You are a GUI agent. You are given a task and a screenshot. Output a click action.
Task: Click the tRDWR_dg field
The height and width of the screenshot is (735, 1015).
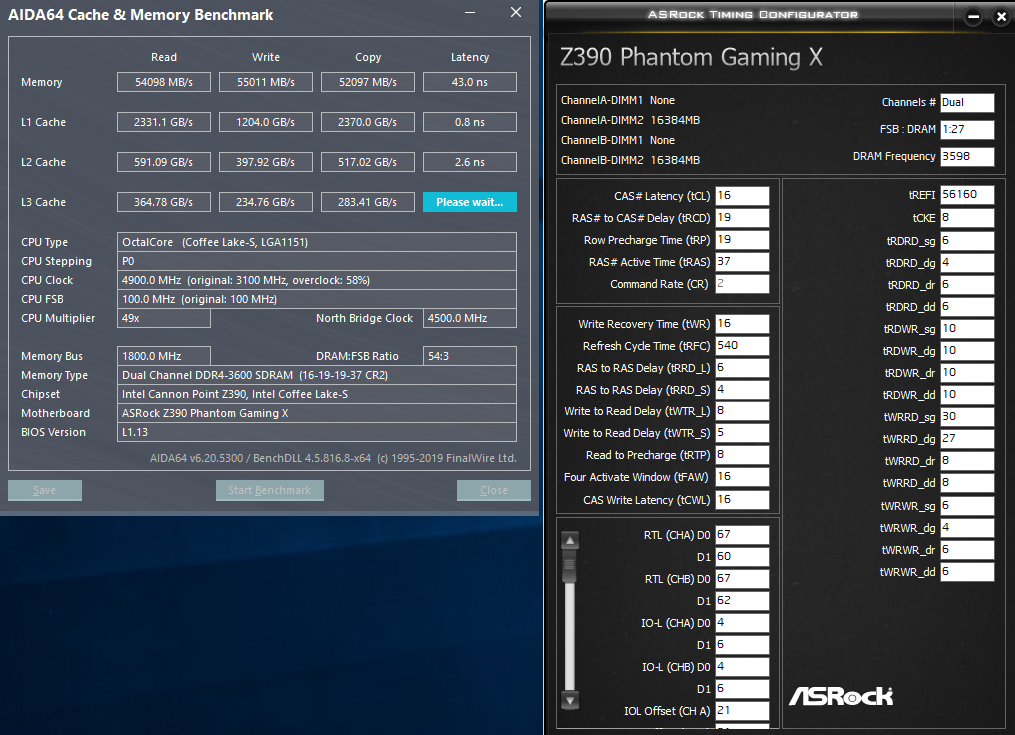(967, 351)
